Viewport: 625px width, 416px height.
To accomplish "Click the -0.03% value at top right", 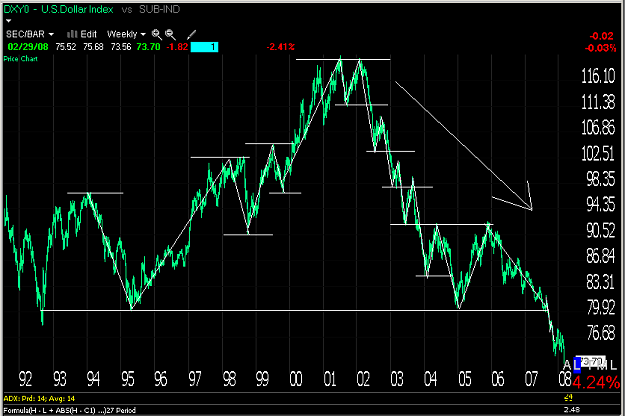I will click(601, 48).
